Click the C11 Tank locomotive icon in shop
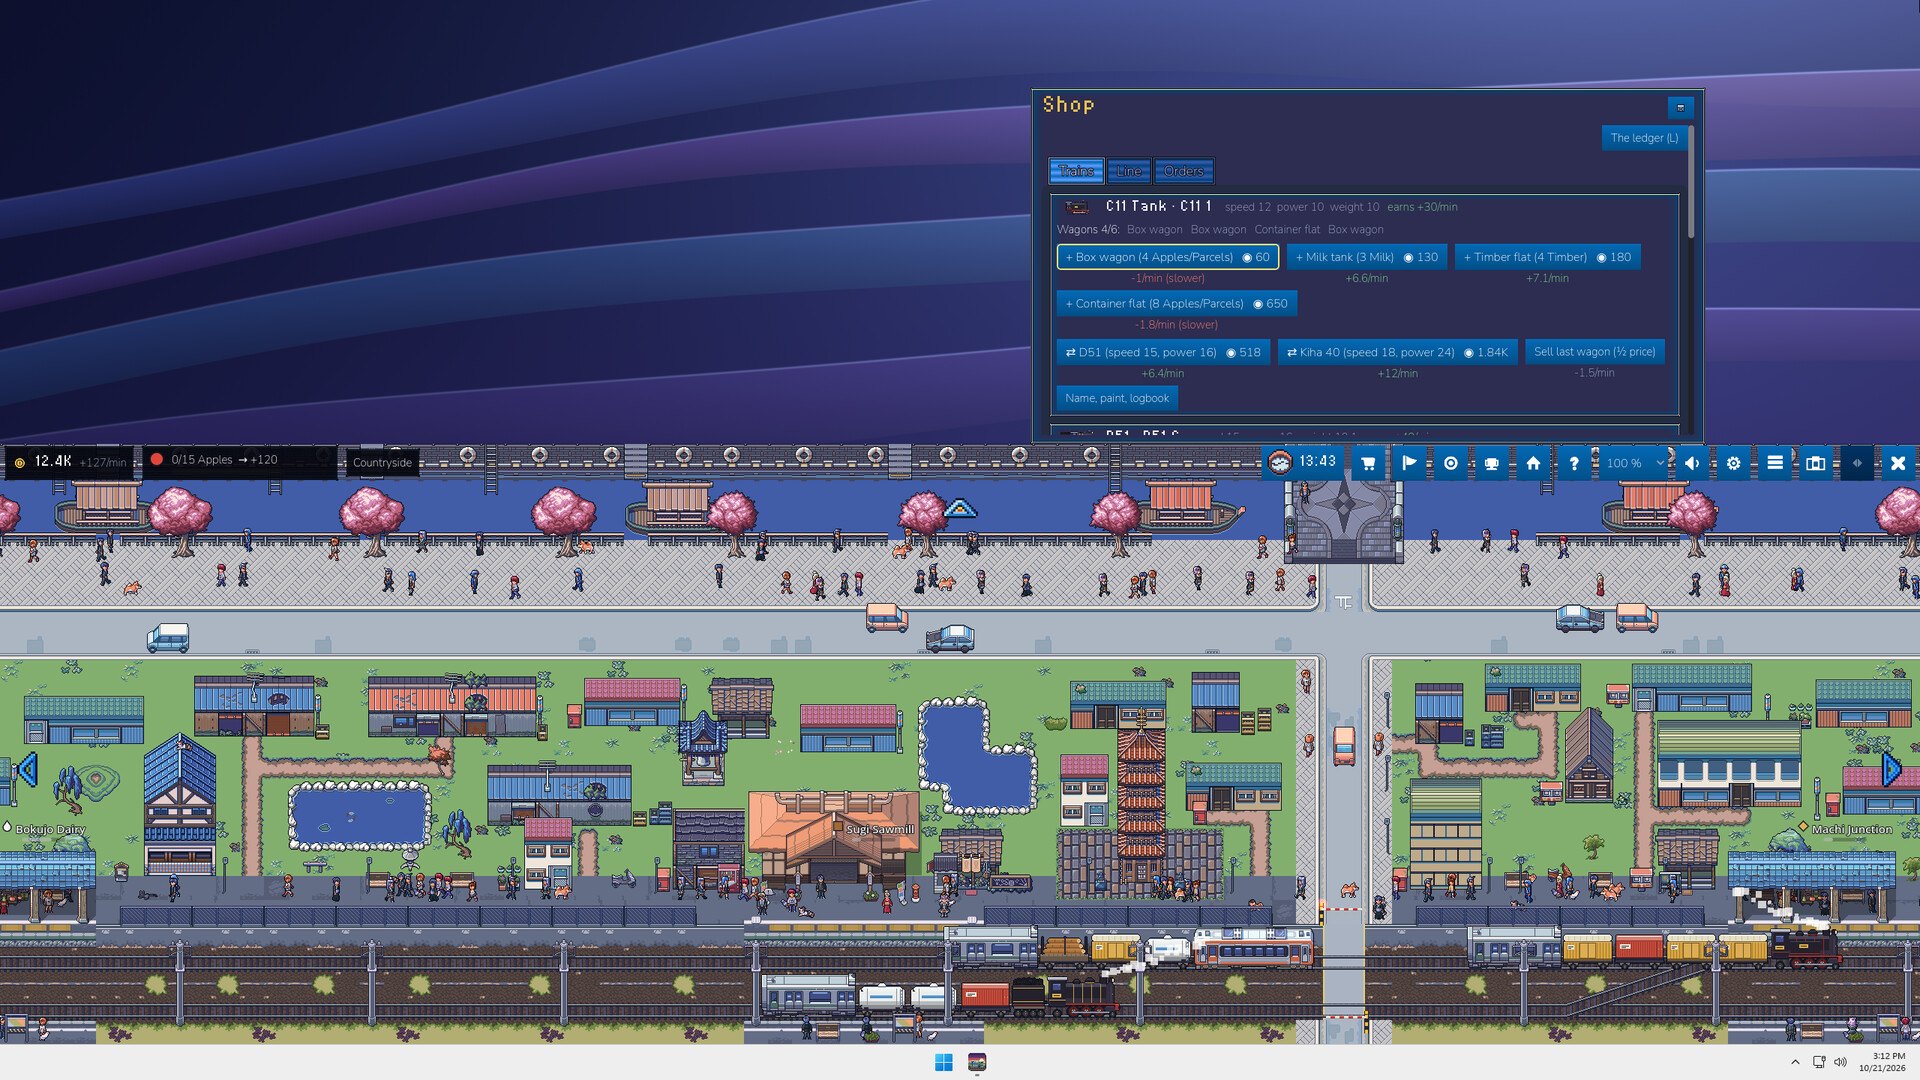1920x1080 pixels. pyautogui.click(x=1077, y=207)
